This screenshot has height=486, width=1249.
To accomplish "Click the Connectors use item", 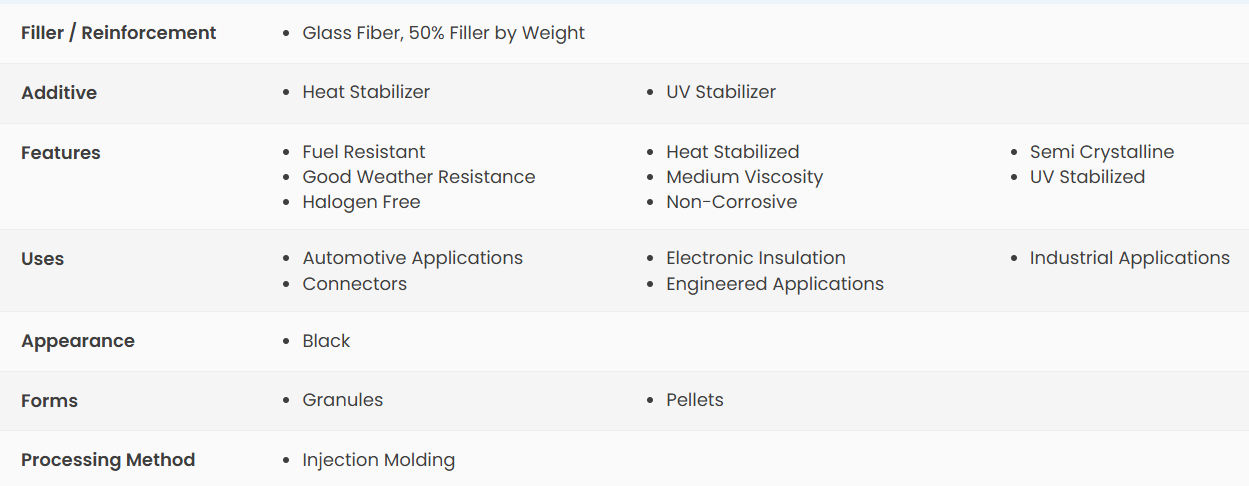I will click(355, 284).
